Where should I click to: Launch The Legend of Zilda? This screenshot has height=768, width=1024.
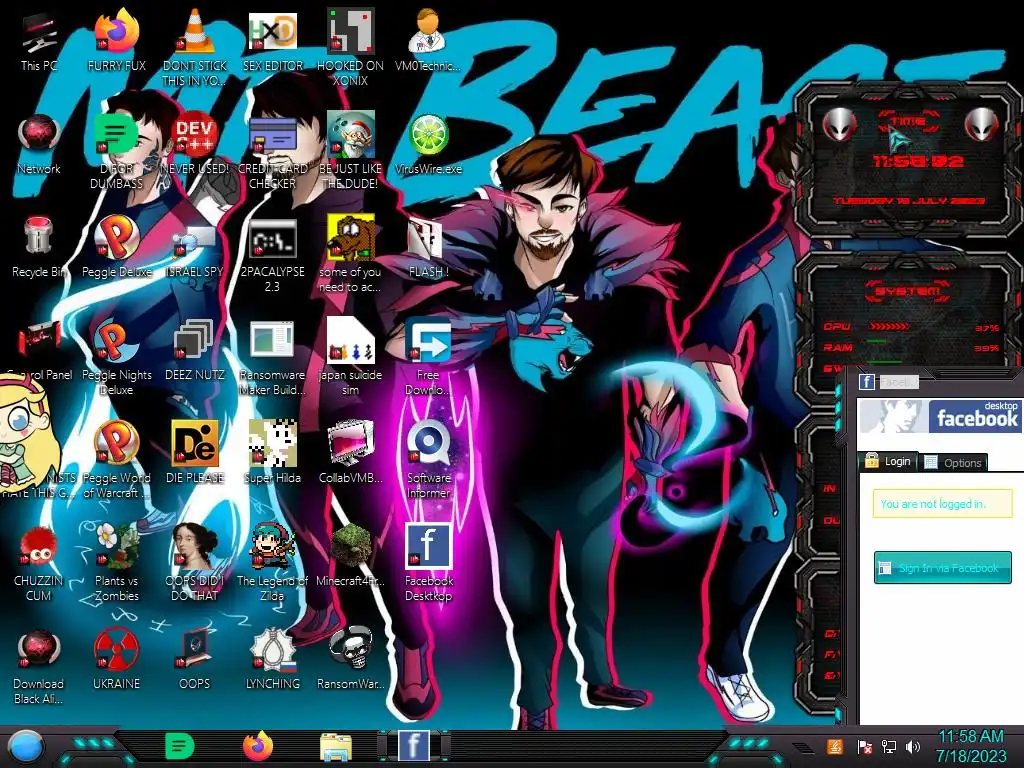[x=273, y=564]
